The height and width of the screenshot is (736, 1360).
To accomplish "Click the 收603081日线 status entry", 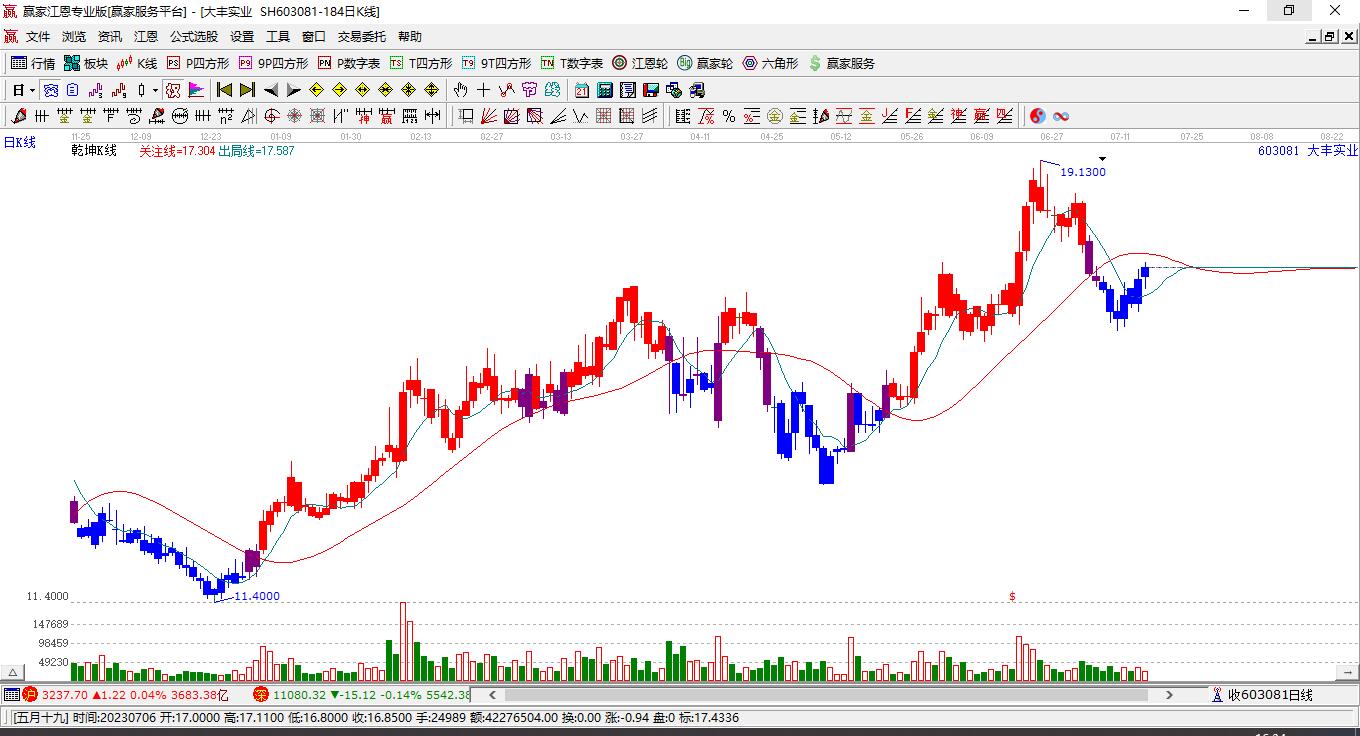I will click(x=1270, y=695).
